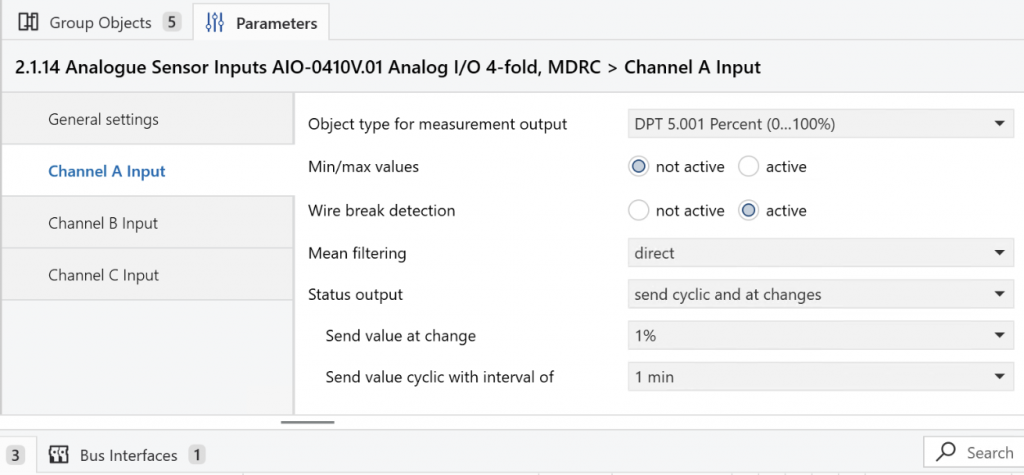Viewport: 1024px width, 475px height.
Task: Enable Wire break detection active option
Action: [x=748, y=211]
